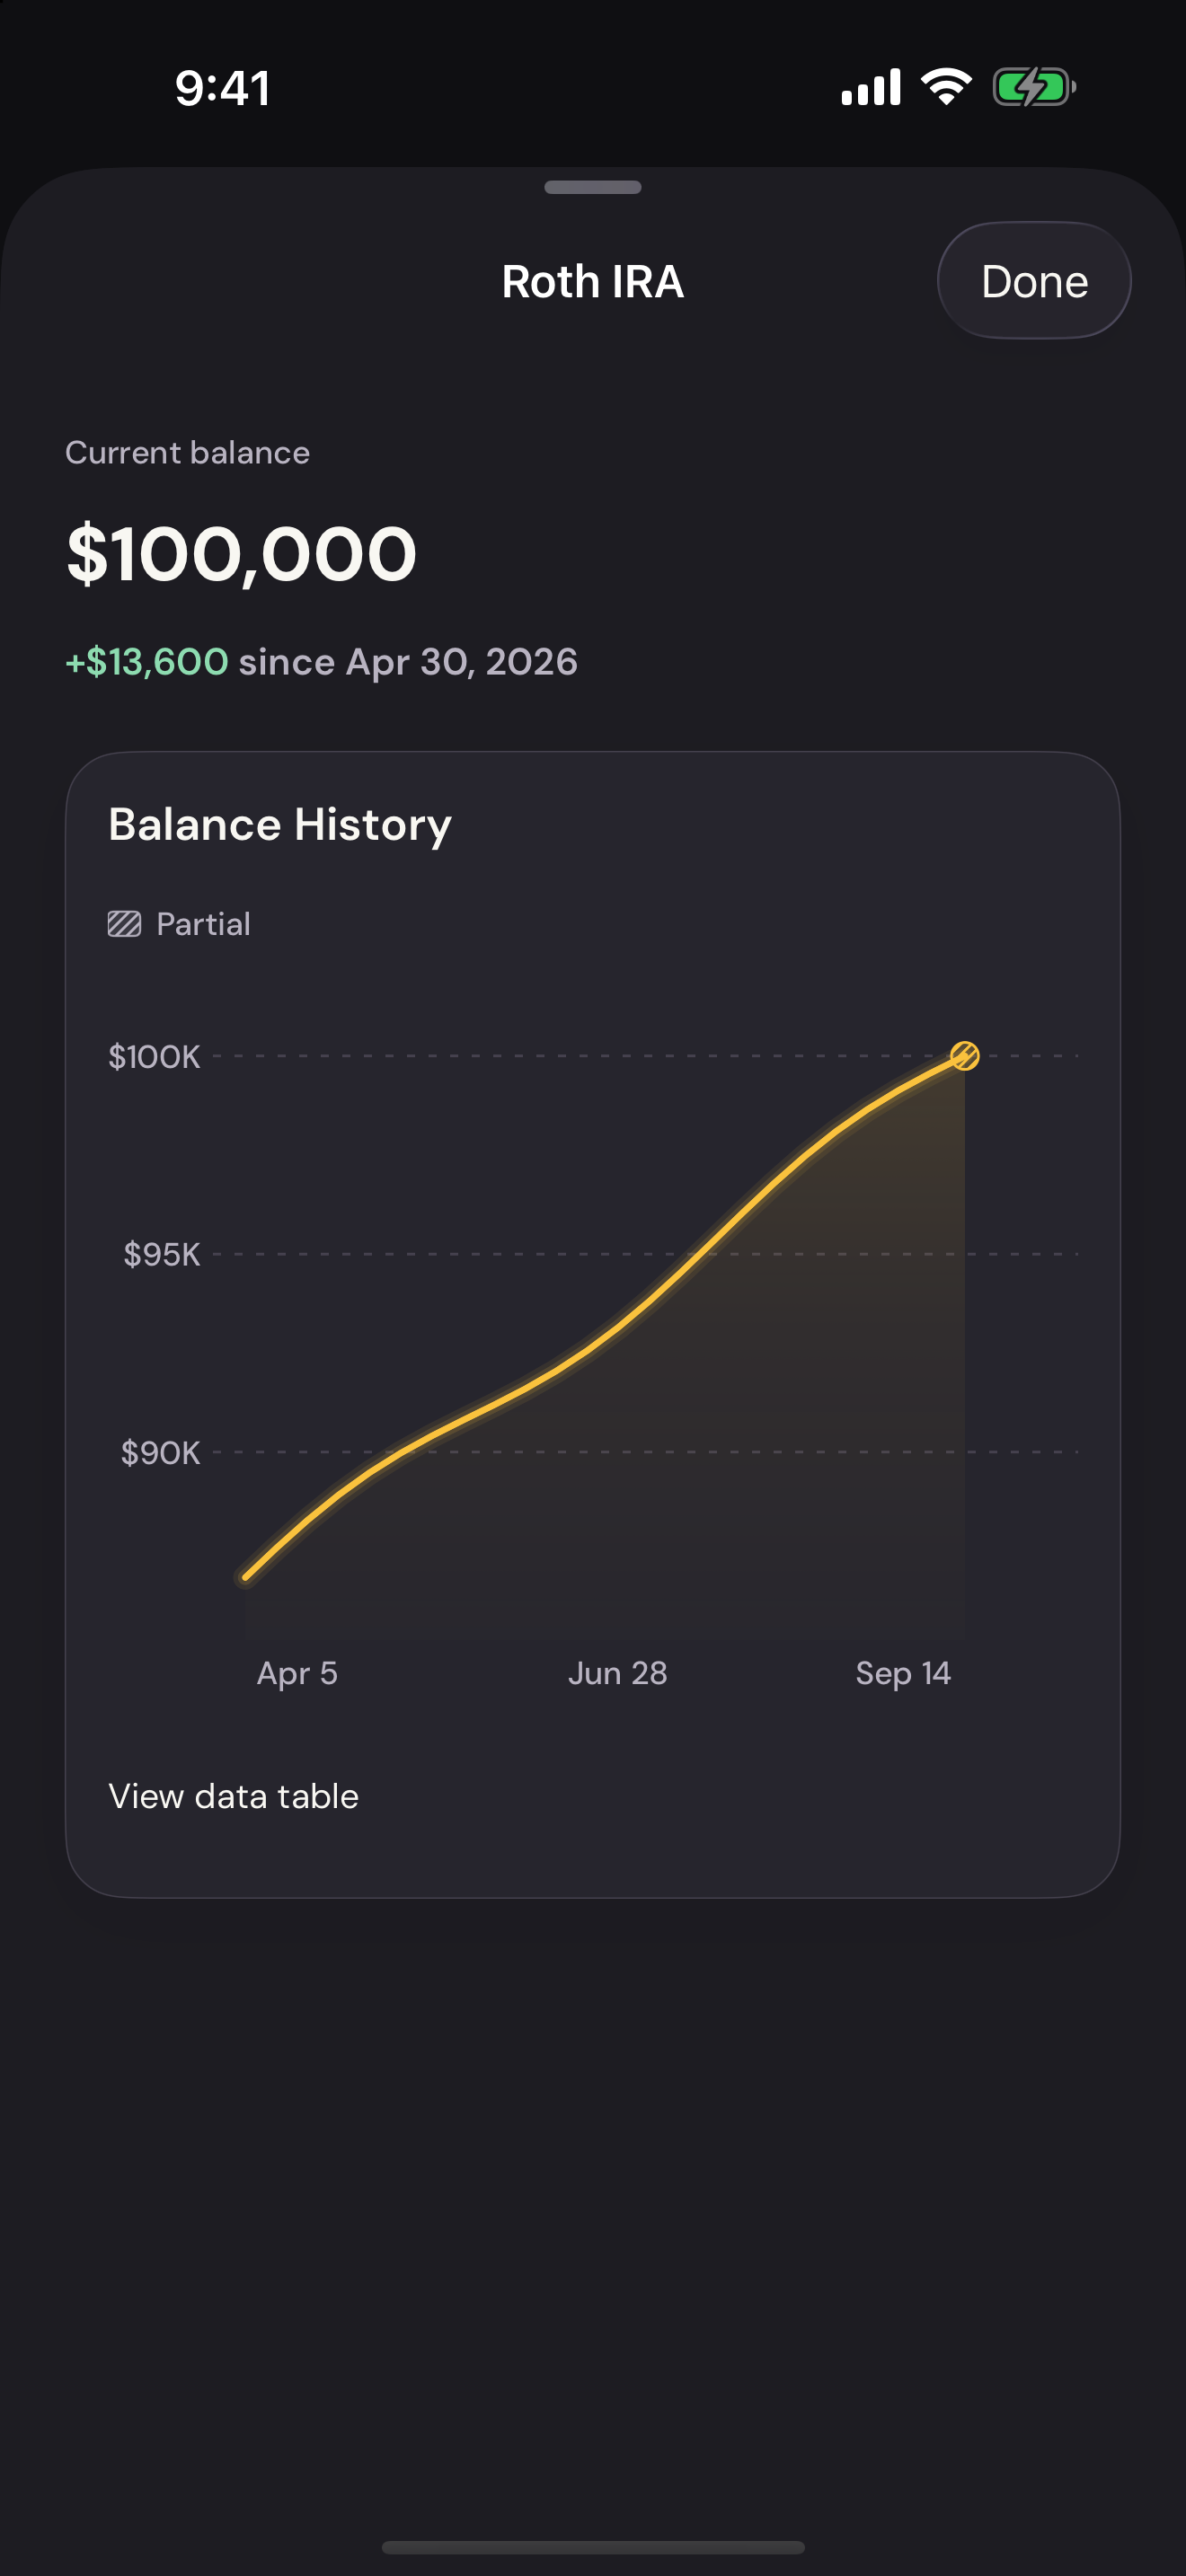Tap the sheet grabber handle
The image size is (1186, 2576).
[x=593, y=187]
